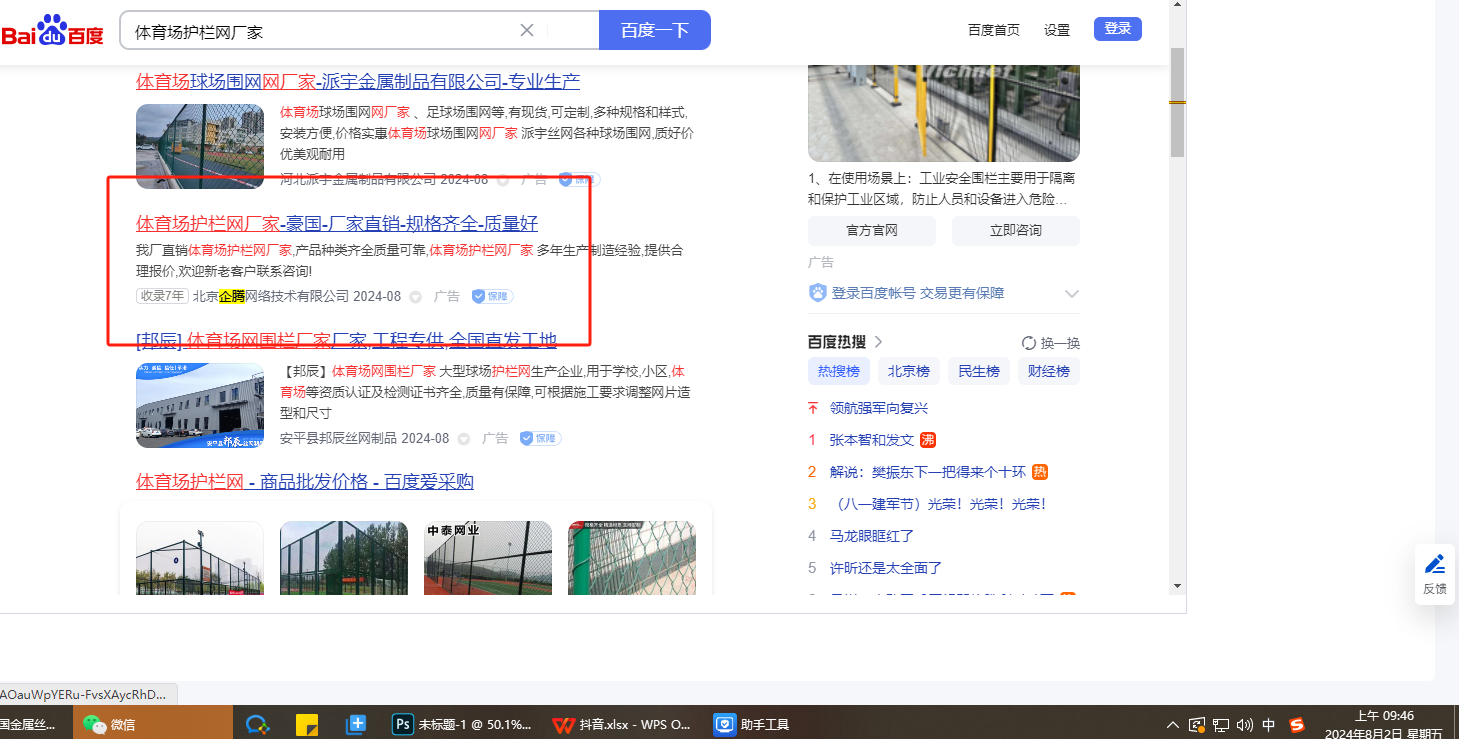The height and width of the screenshot is (739, 1459).
Task: Click the 登录 login button
Action: pos(1118,29)
